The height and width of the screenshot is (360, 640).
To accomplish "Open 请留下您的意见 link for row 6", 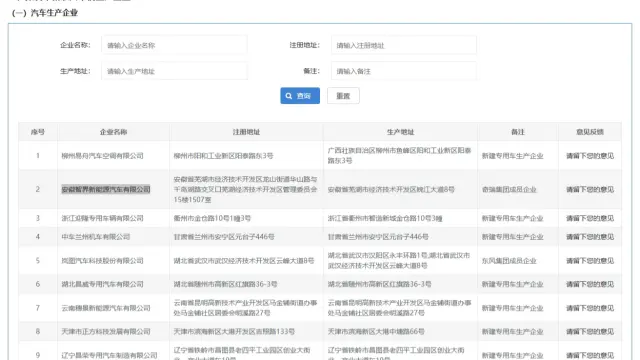I will pos(590,284).
